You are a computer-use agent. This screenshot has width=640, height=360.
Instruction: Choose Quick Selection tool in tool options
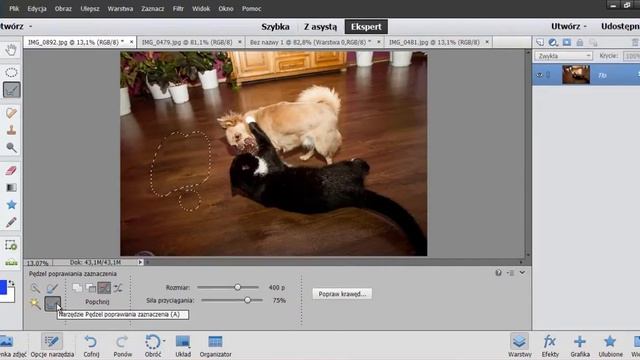tap(36, 288)
